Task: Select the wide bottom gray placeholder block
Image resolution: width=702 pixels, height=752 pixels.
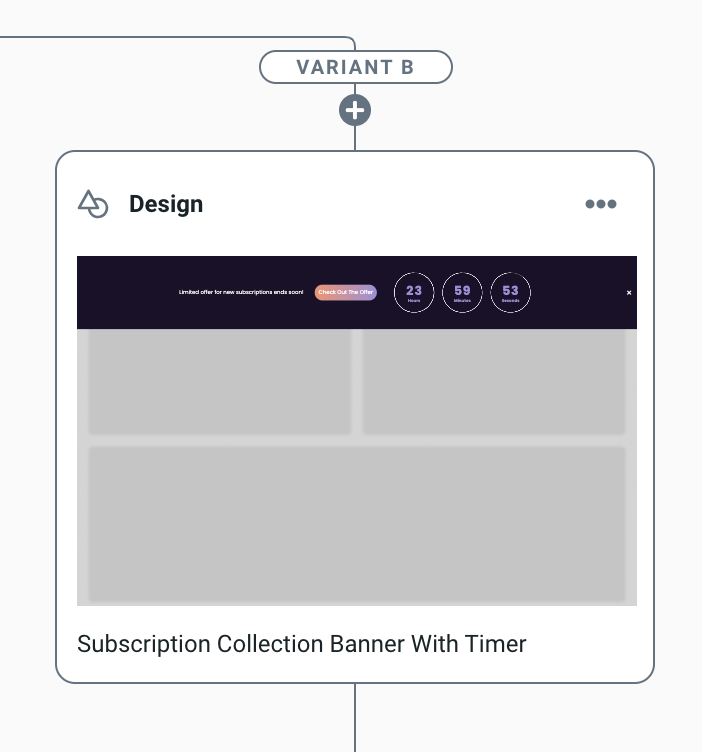Action: (x=357, y=521)
